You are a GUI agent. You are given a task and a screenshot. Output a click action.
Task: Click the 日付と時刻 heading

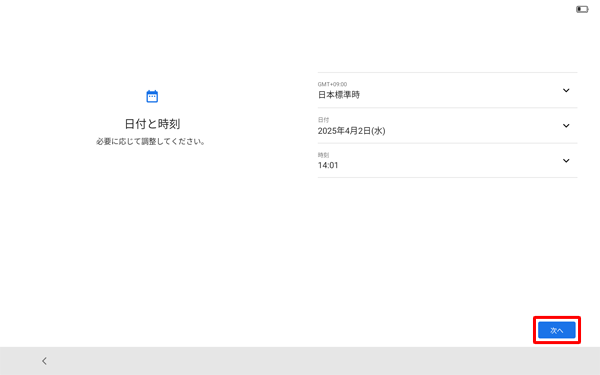(152, 124)
